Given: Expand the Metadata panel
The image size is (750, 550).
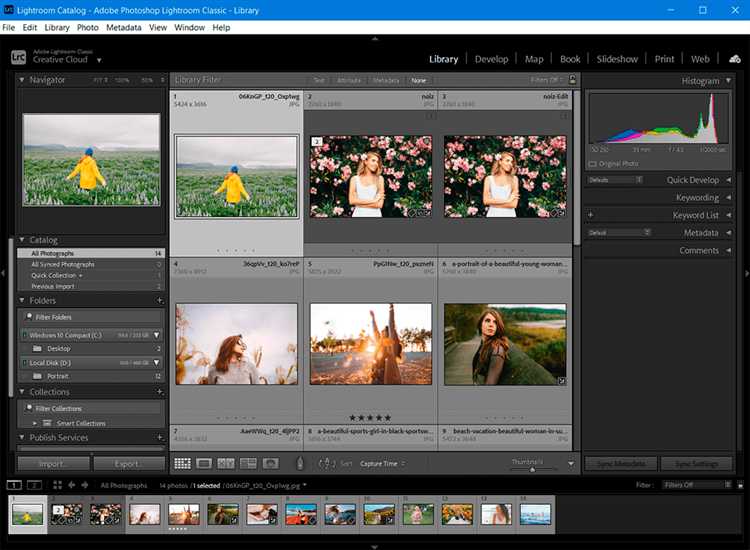Looking at the screenshot, I should click(728, 233).
